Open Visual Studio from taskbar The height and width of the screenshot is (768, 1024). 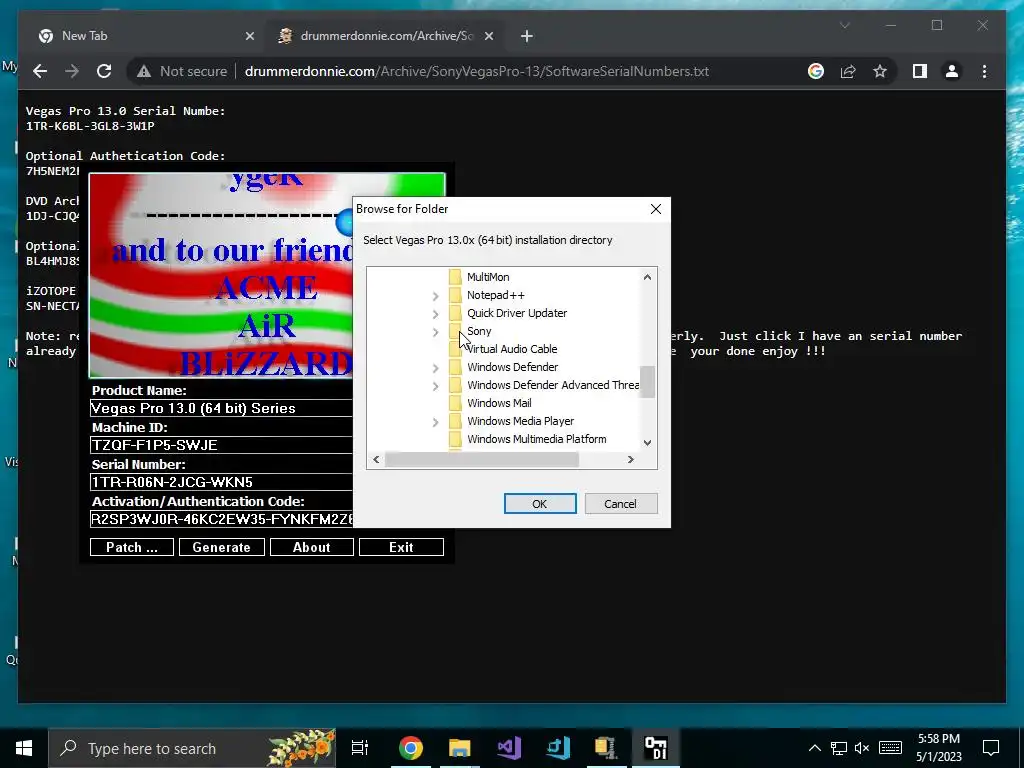pyautogui.click(x=509, y=748)
